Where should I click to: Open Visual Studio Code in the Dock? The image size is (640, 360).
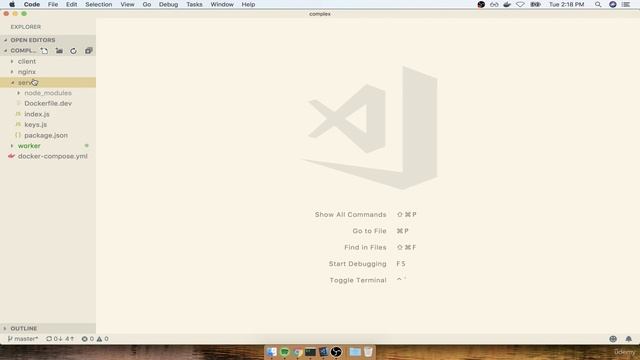(323, 351)
